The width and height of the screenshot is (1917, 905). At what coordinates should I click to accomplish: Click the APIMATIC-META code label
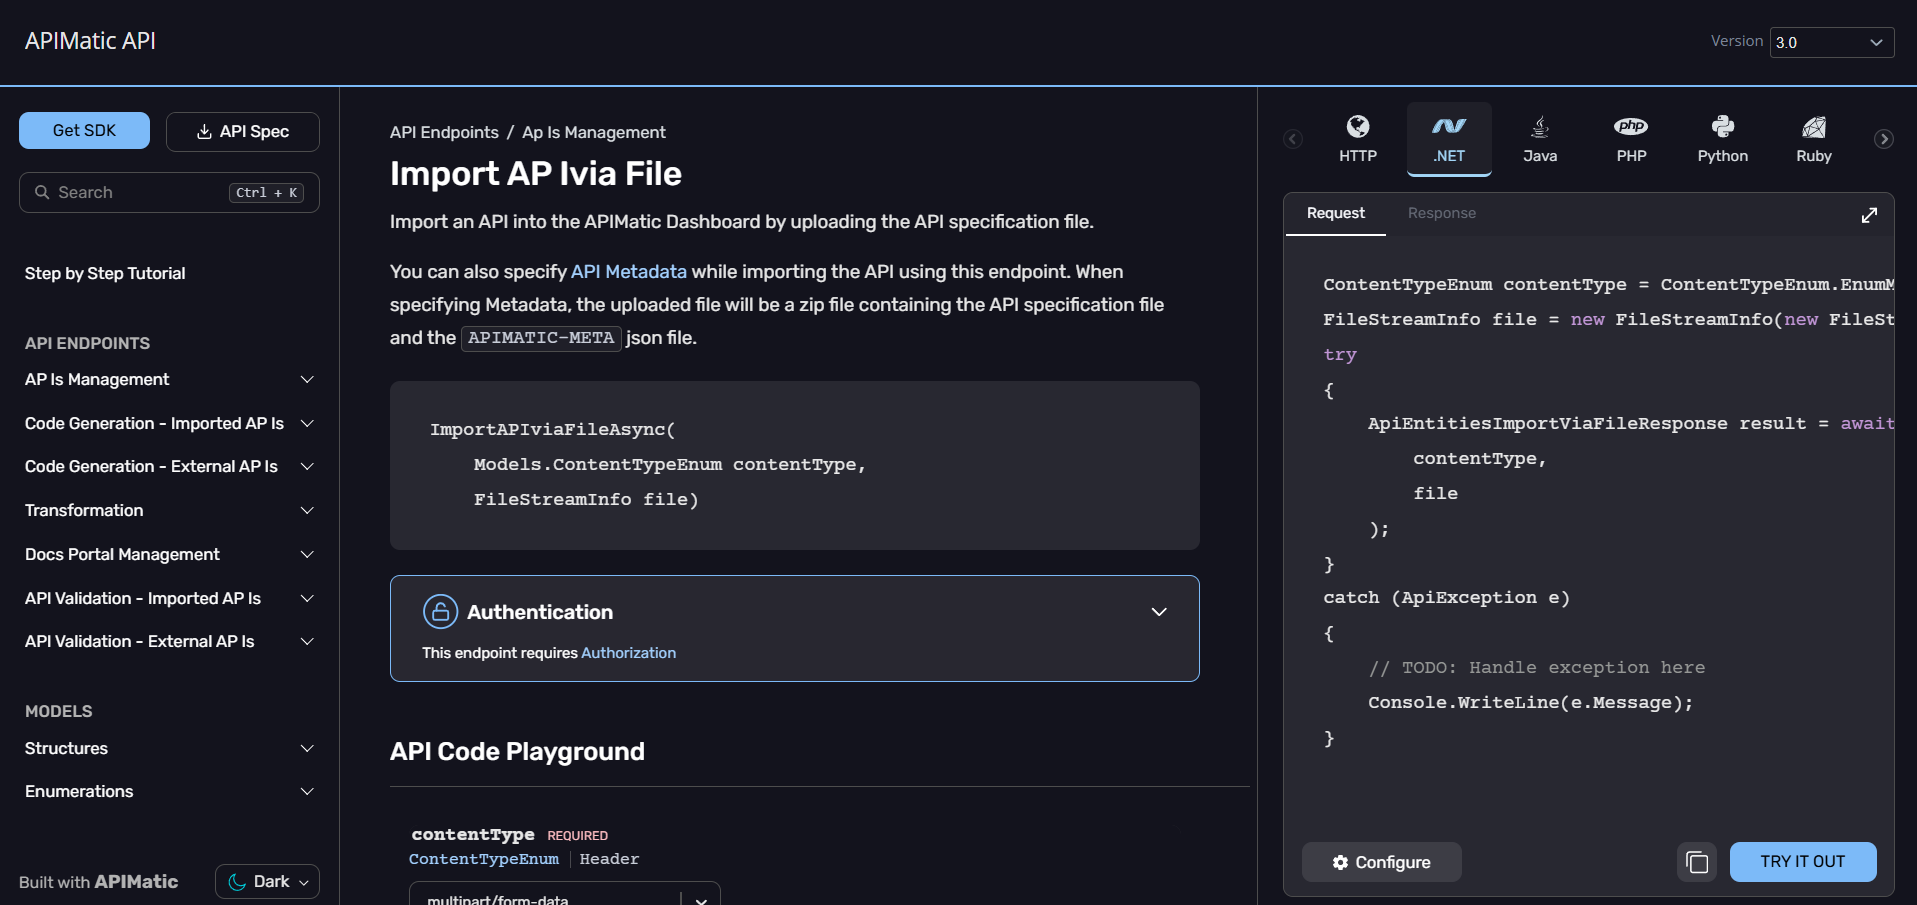tap(541, 338)
